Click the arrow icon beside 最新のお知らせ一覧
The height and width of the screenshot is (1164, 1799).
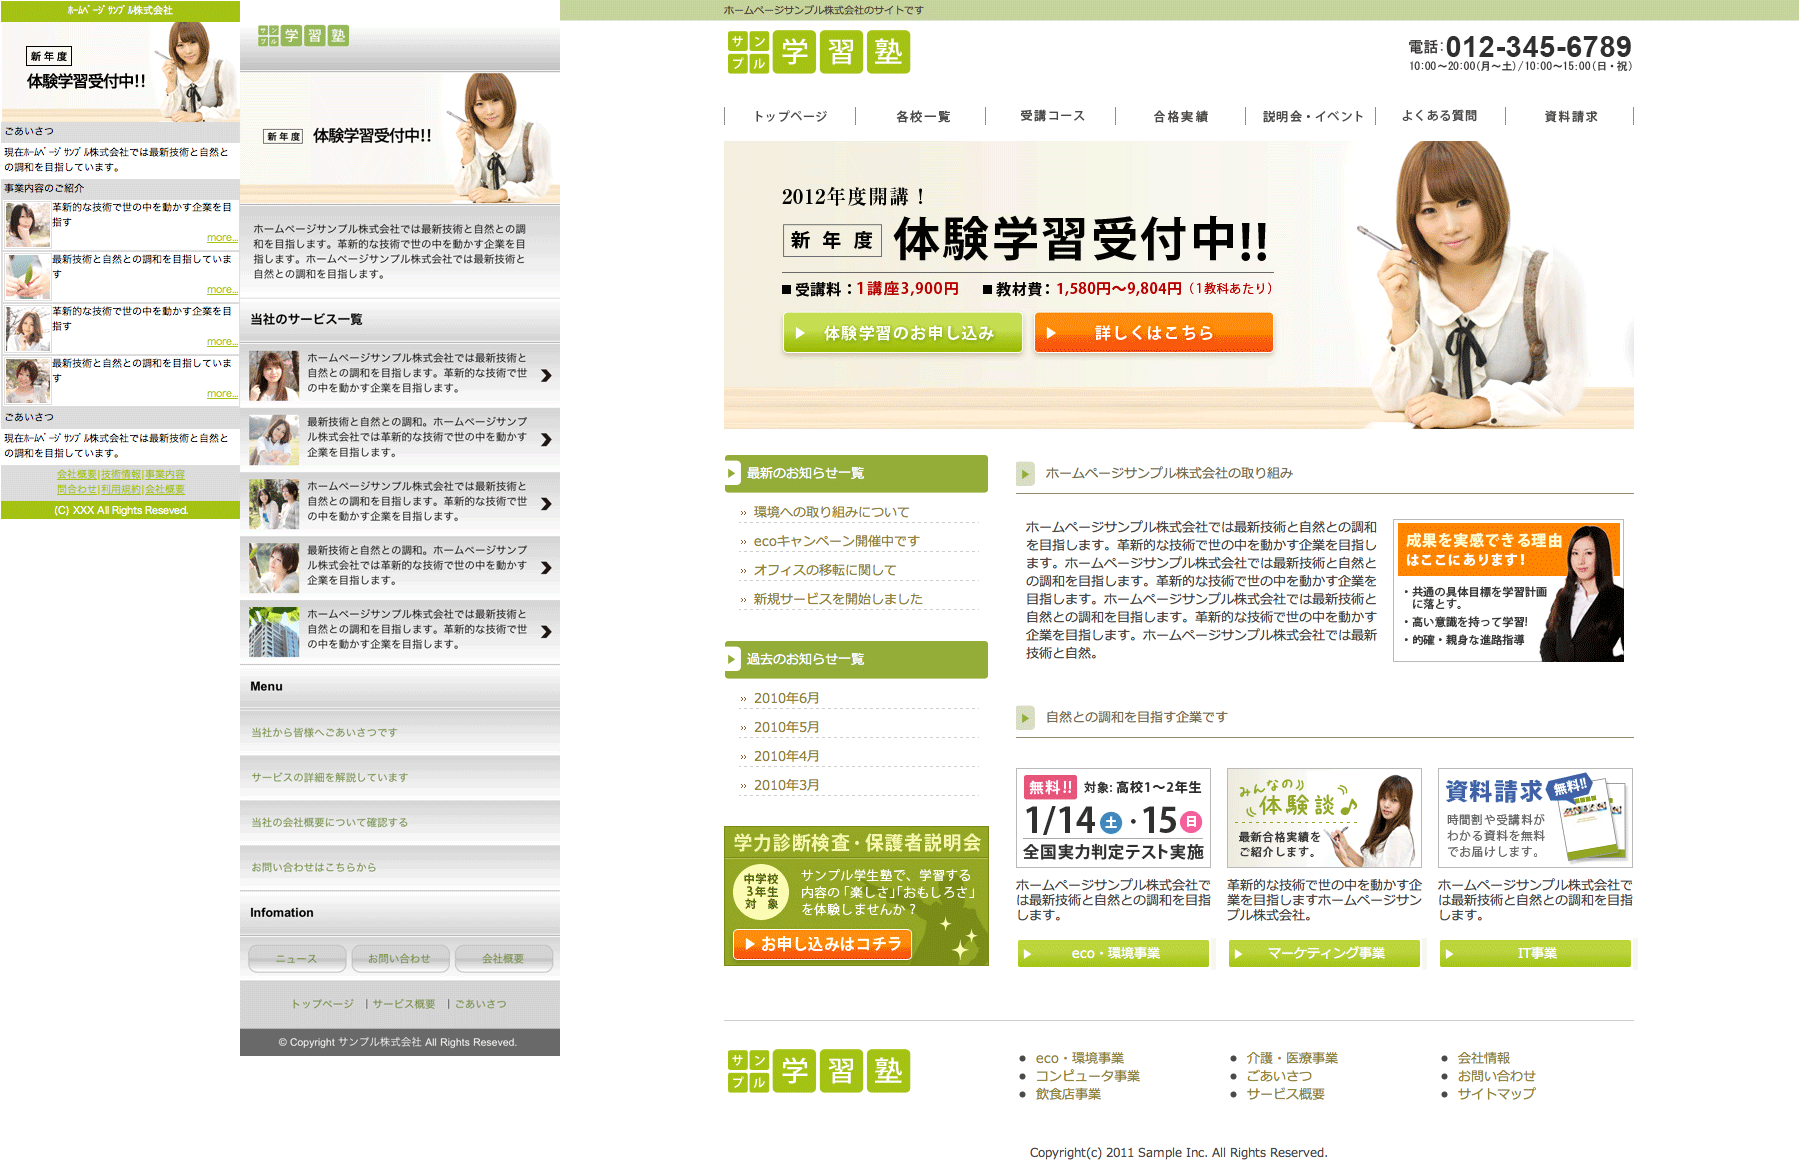point(733,474)
